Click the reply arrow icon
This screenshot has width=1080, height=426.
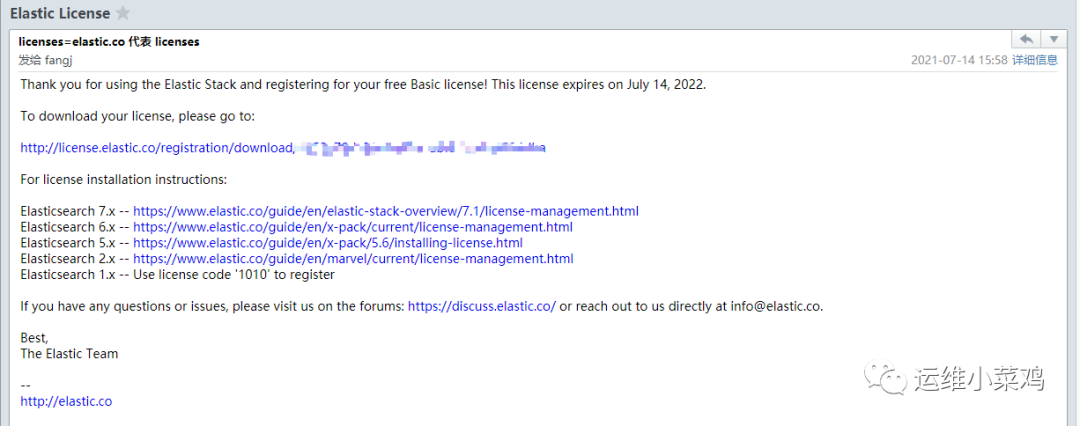point(1026,39)
